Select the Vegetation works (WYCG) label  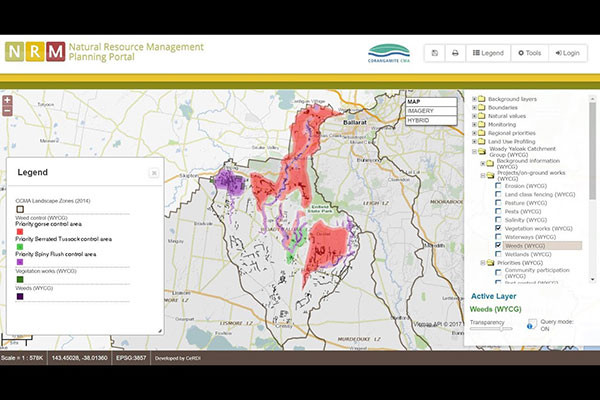point(538,229)
